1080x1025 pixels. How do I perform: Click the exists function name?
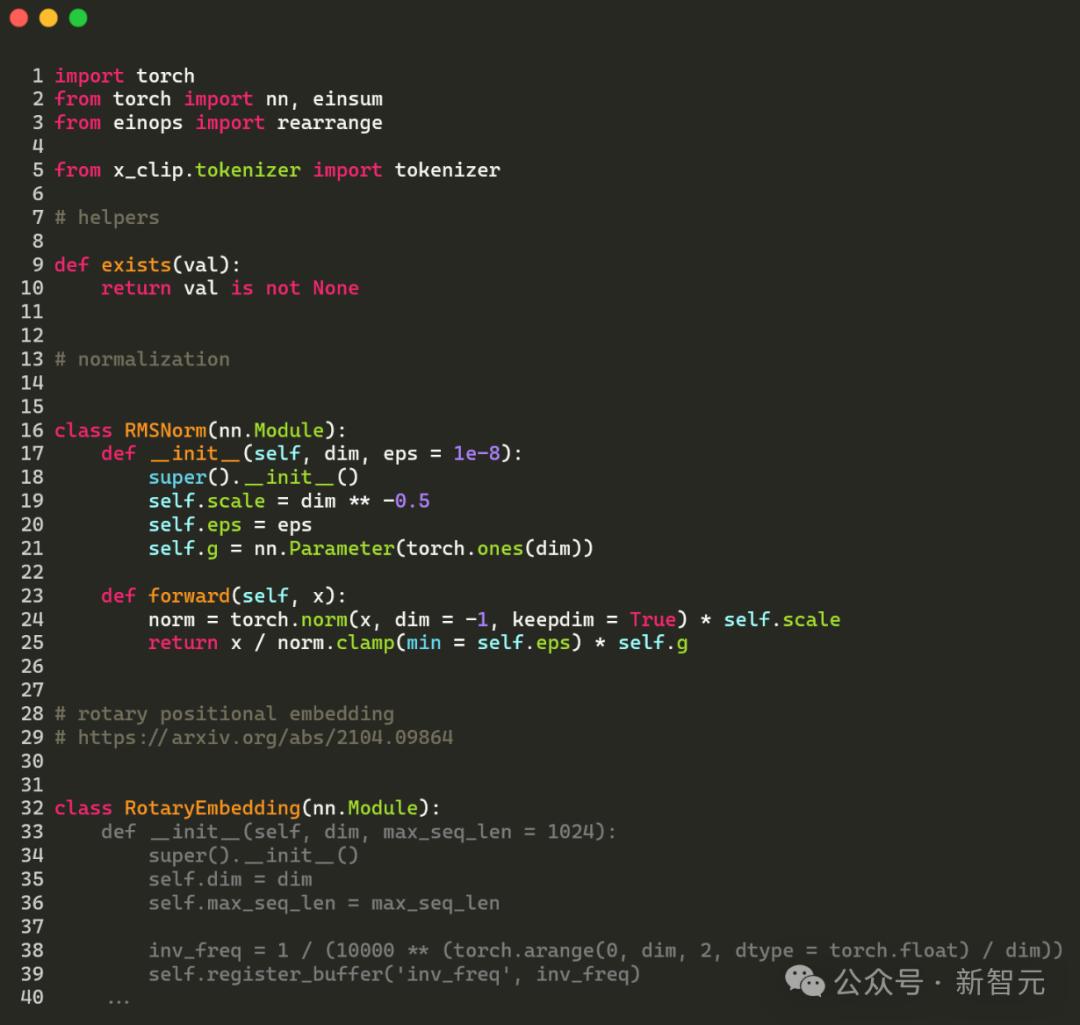136,264
